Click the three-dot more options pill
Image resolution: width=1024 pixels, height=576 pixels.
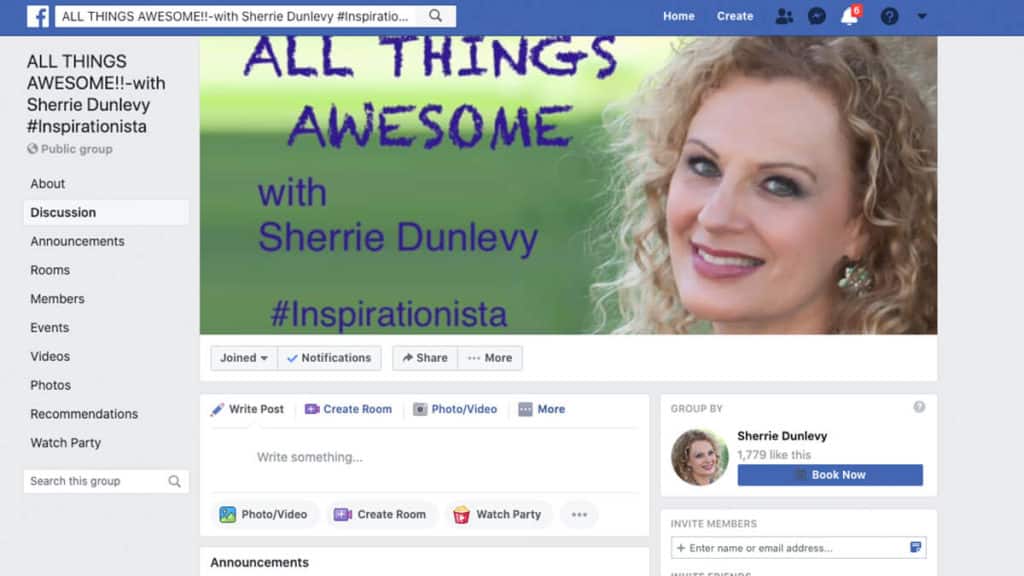(579, 514)
